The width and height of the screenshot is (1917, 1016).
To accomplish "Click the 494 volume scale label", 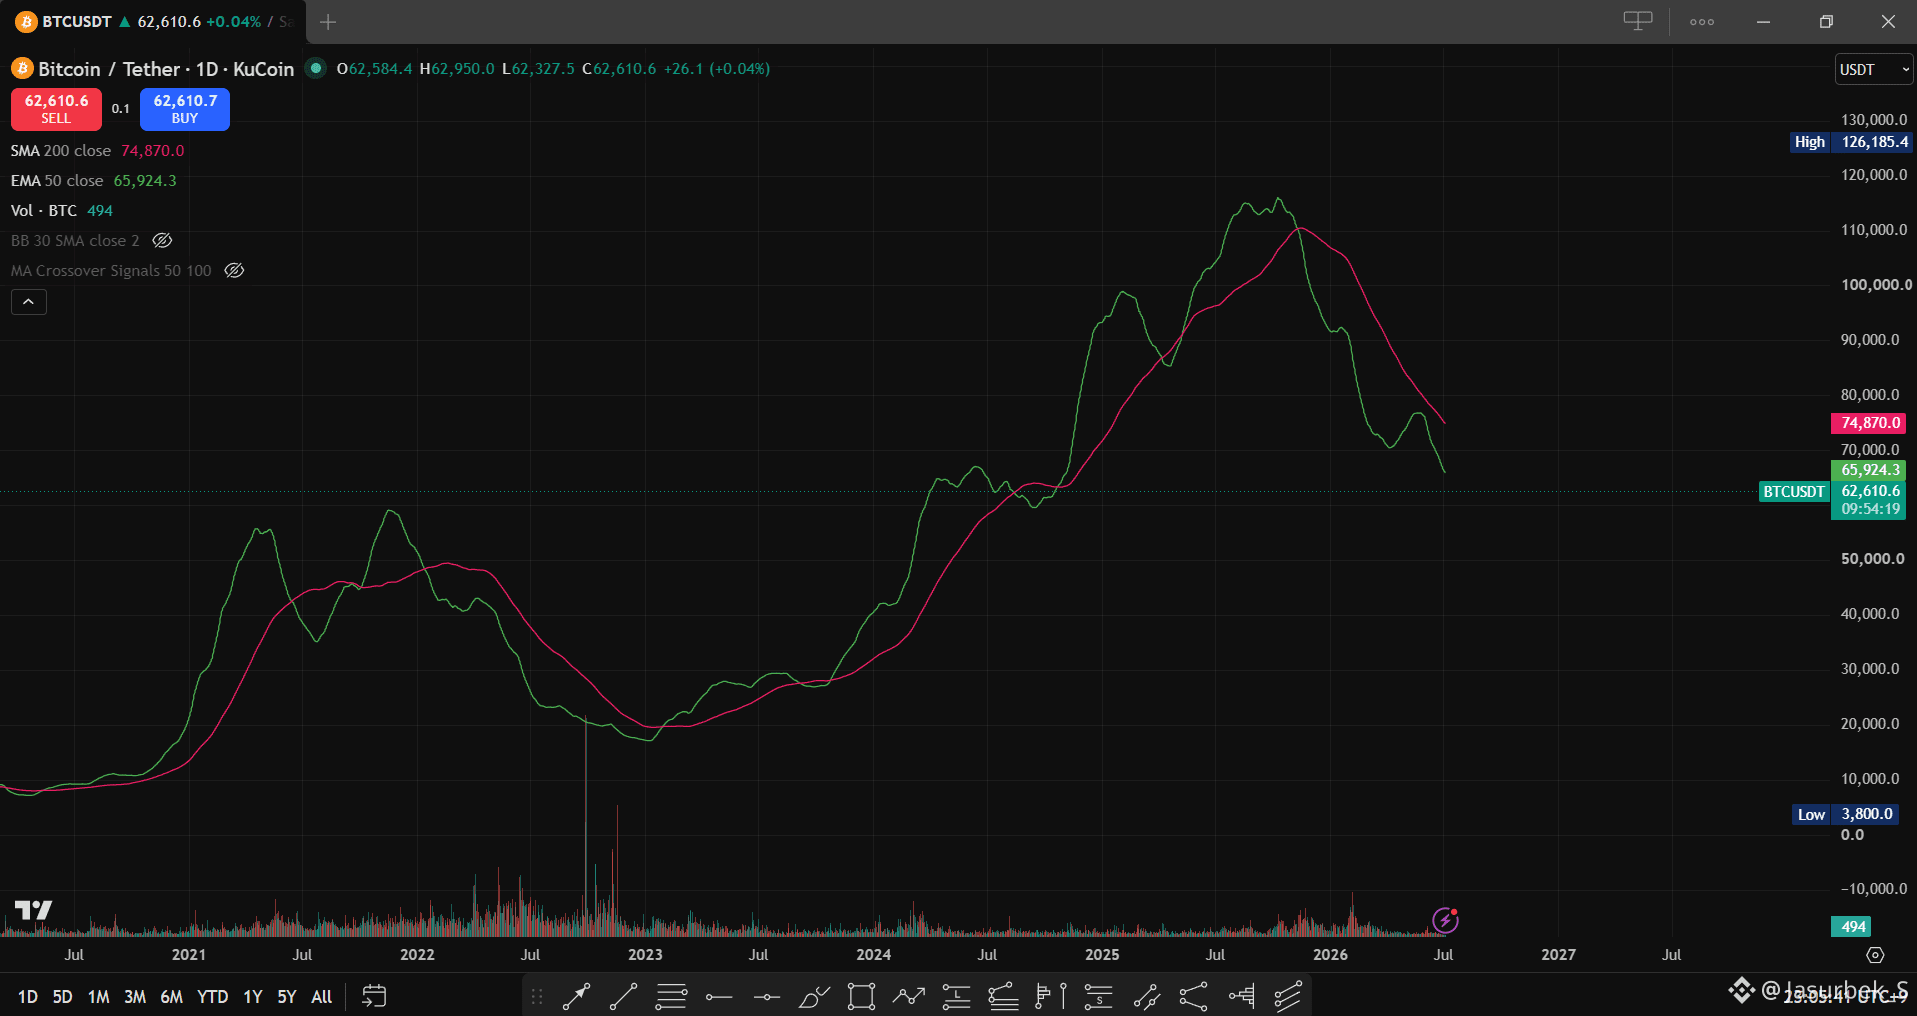I will (x=1851, y=927).
